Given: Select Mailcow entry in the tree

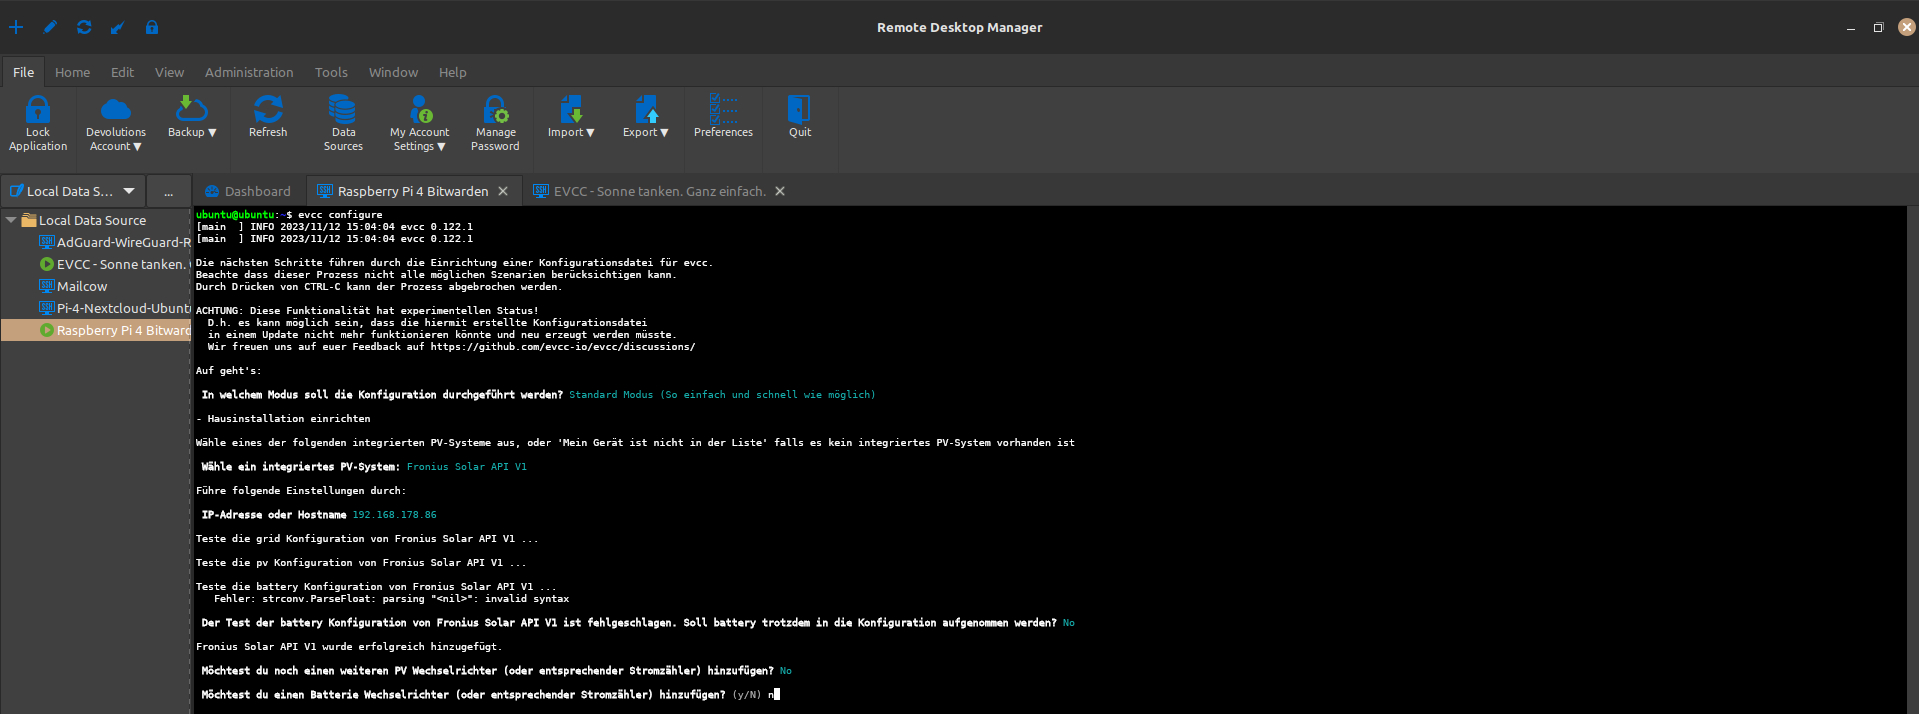Looking at the screenshot, I should [x=82, y=286].
